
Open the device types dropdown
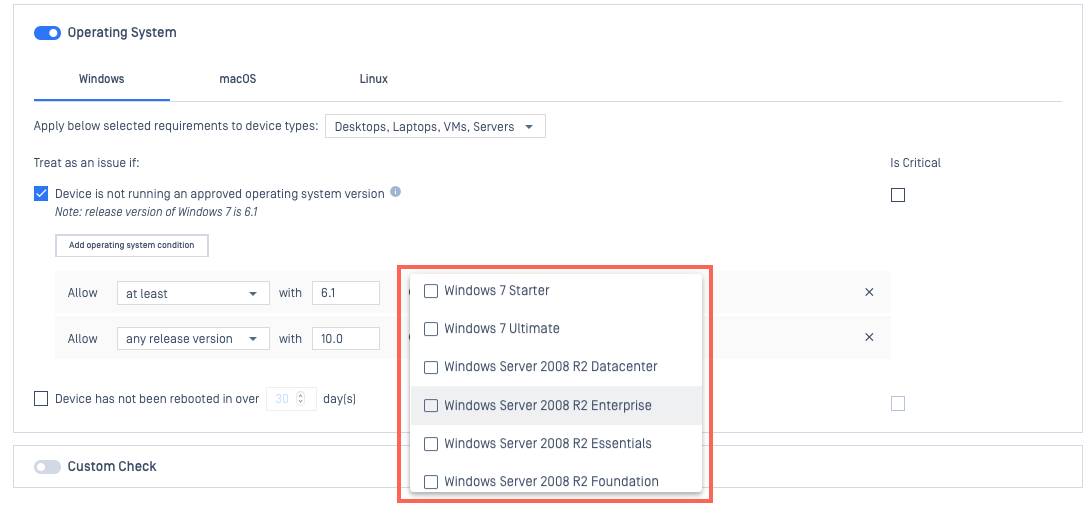[x=435, y=127]
